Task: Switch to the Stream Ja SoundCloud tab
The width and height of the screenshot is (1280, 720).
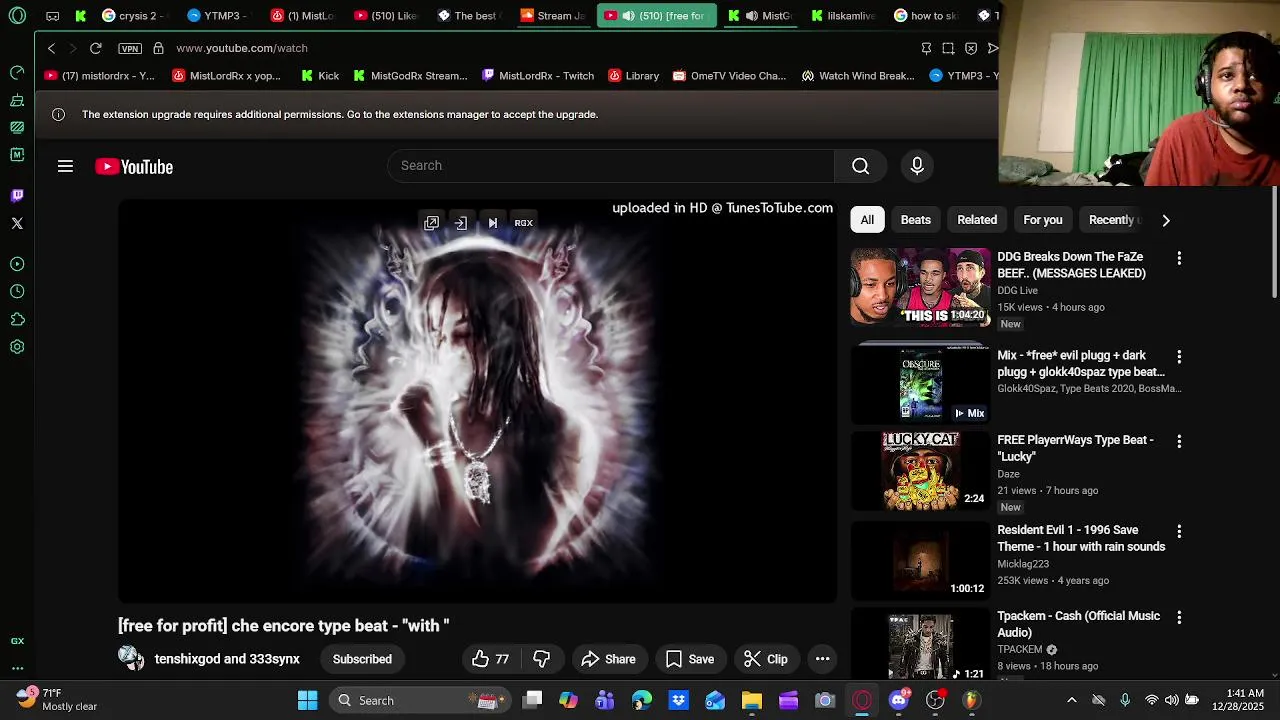Action: click(x=554, y=16)
